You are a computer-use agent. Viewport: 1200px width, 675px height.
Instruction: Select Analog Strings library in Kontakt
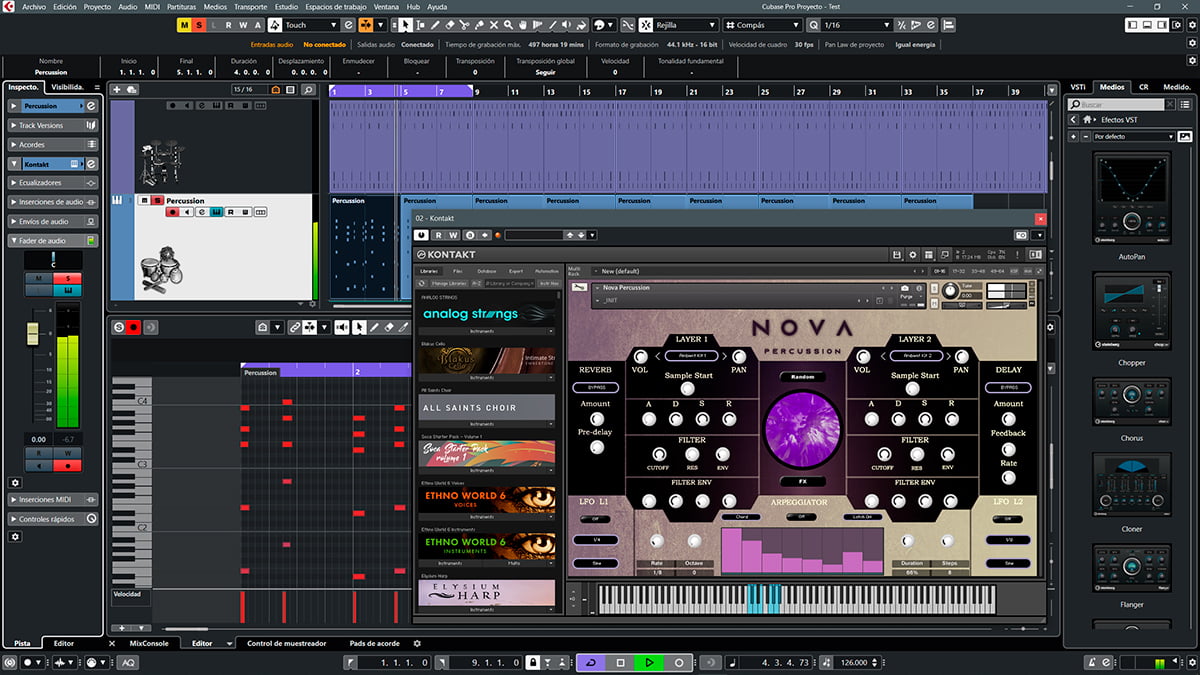[487, 313]
